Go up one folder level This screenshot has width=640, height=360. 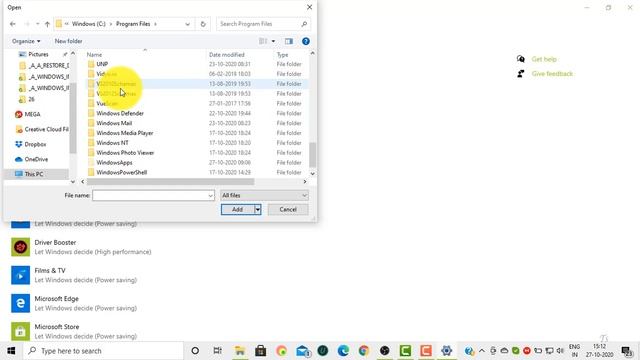point(47,24)
